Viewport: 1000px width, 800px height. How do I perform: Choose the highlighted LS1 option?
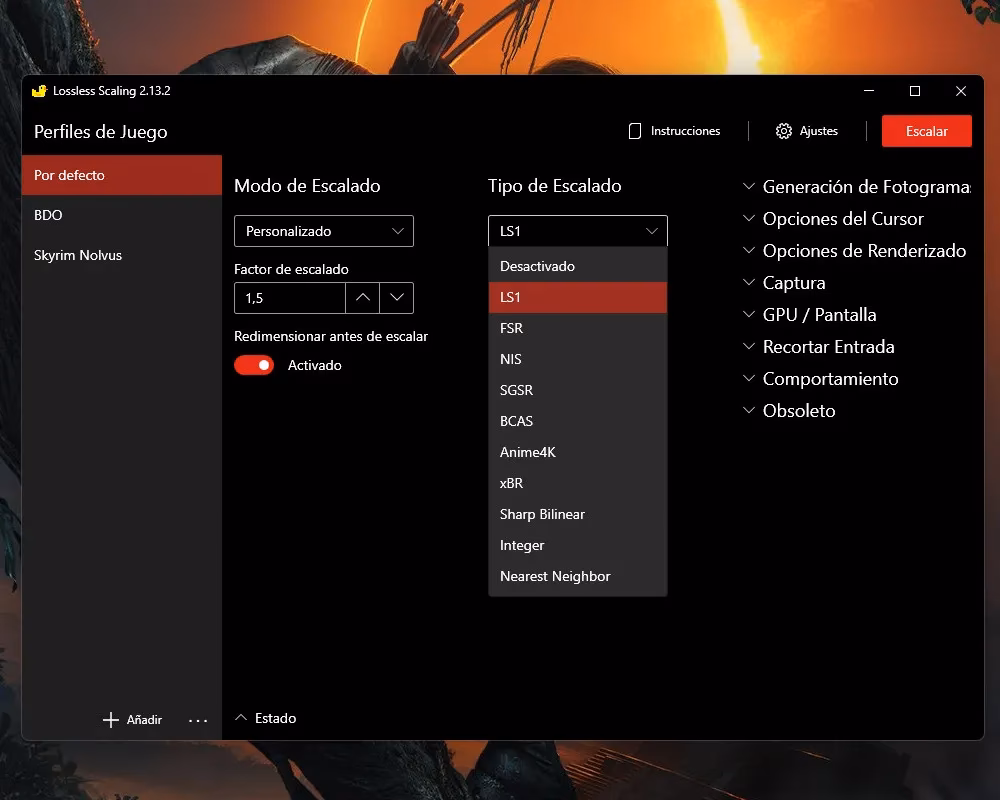tap(578, 297)
